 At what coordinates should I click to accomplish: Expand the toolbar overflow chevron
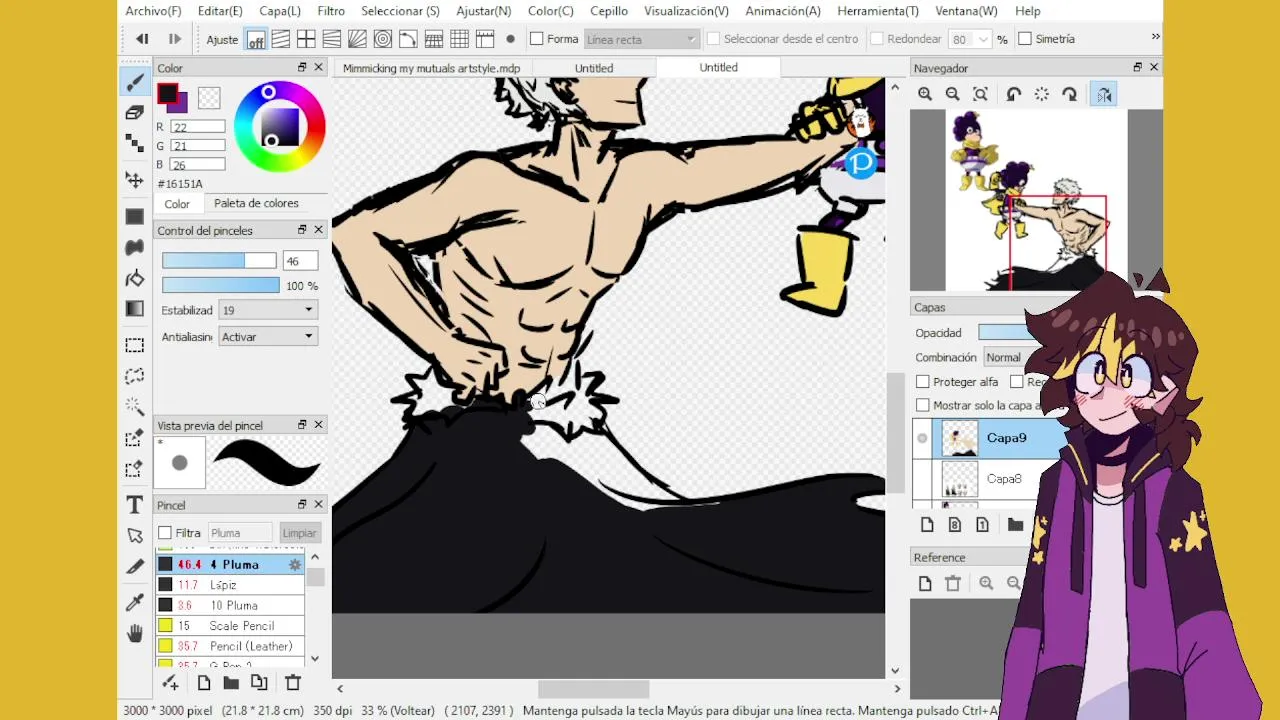1155,37
